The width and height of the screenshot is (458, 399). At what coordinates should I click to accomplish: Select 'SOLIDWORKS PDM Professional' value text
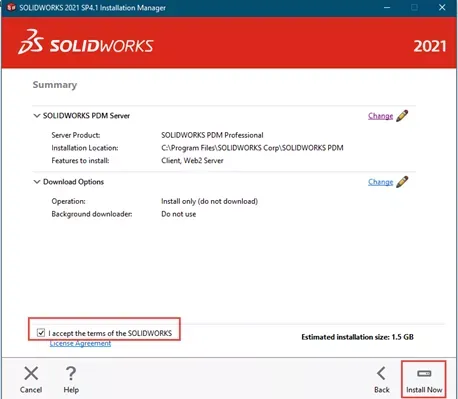(x=212, y=135)
